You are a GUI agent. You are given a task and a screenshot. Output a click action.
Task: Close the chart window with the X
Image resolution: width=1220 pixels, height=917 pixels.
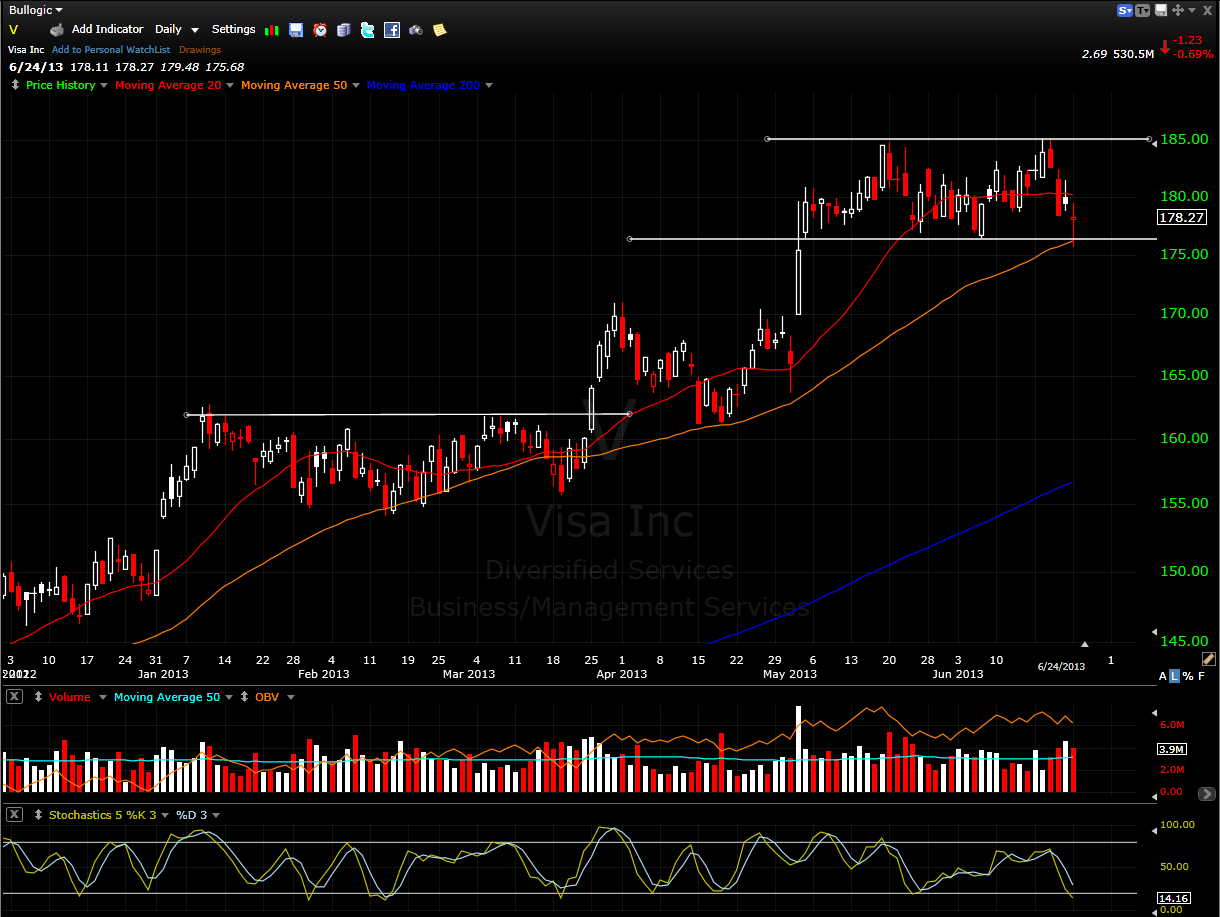coord(1205,10)
